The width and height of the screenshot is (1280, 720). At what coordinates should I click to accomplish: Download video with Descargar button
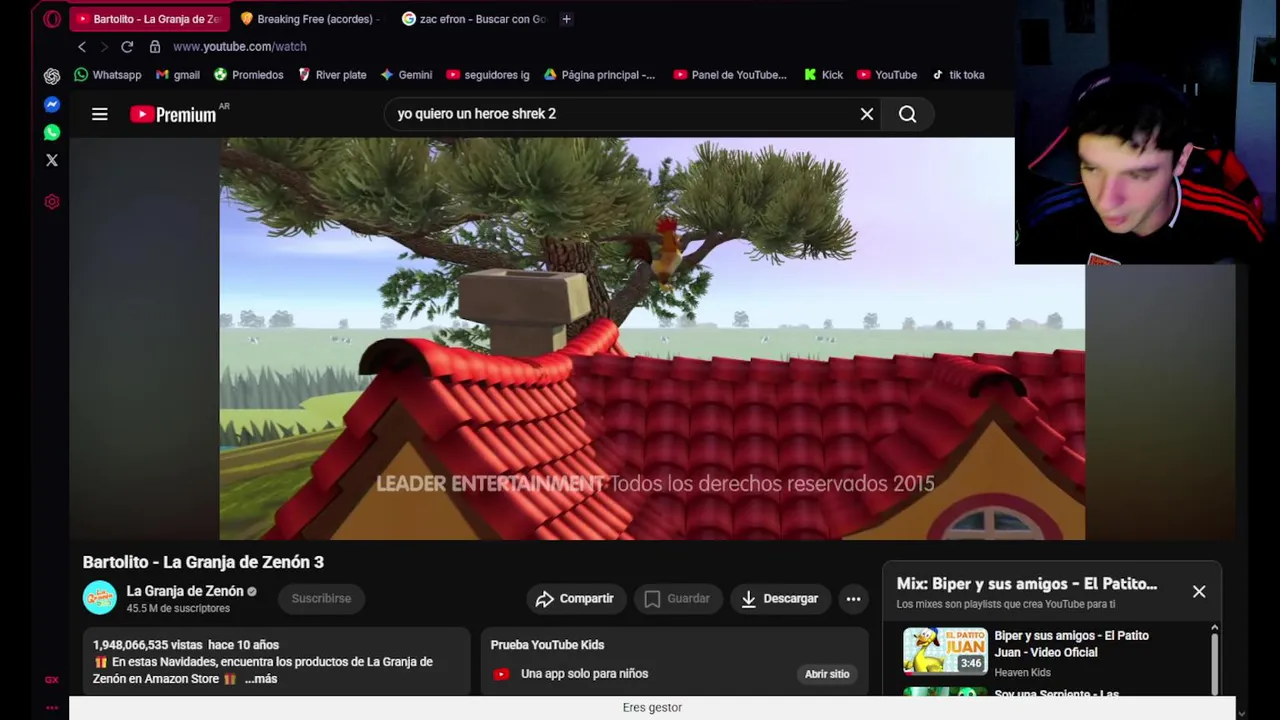(x=780, y=599)
